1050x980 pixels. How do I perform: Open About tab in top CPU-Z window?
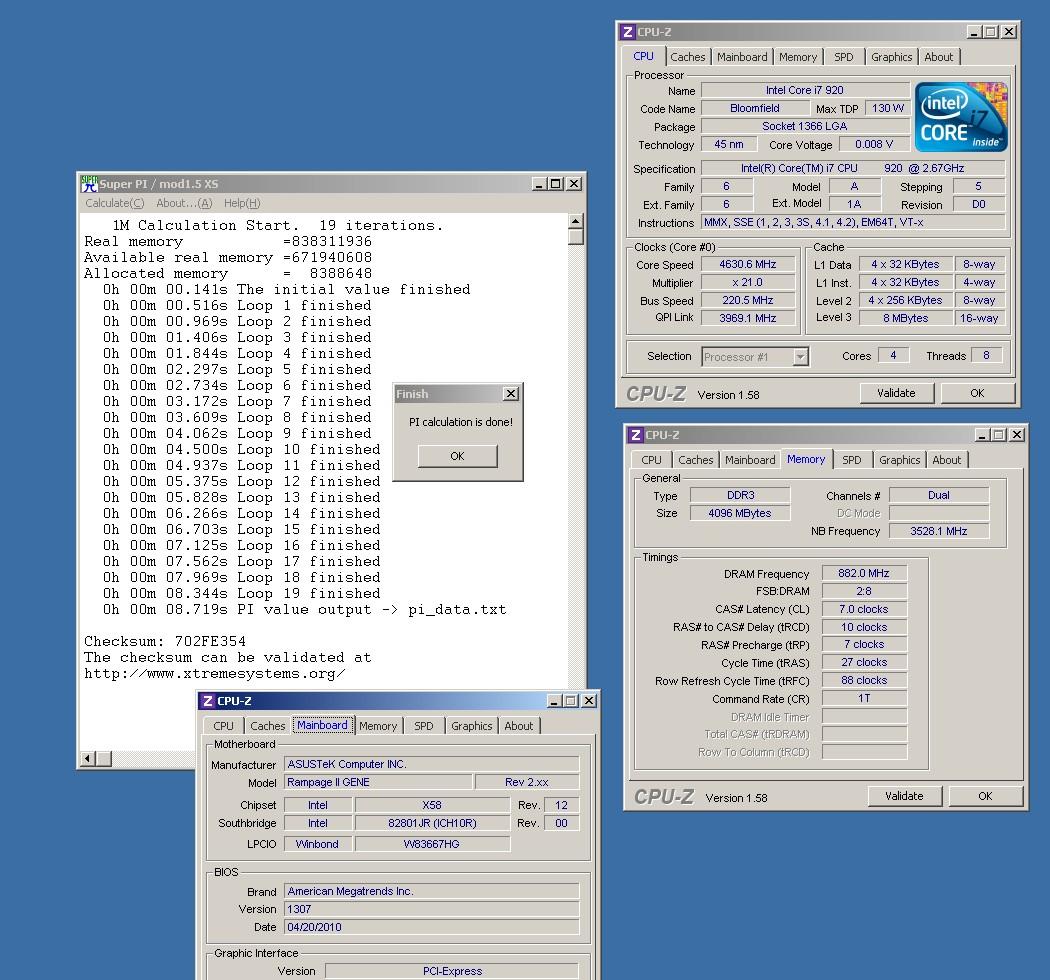(x=939, y=57)
